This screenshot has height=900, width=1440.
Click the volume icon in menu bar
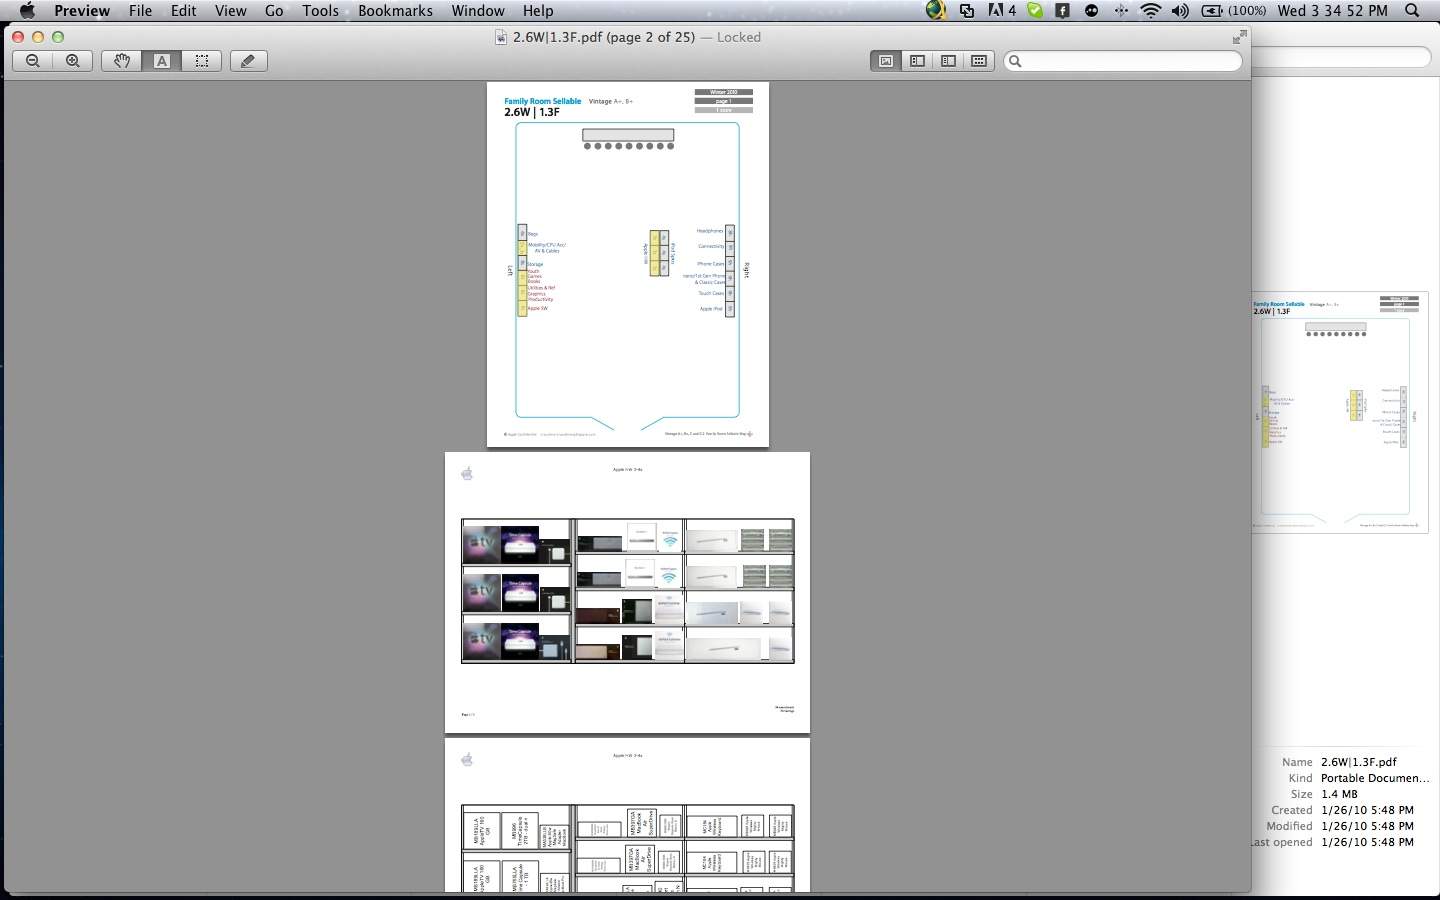point(1180,11)
